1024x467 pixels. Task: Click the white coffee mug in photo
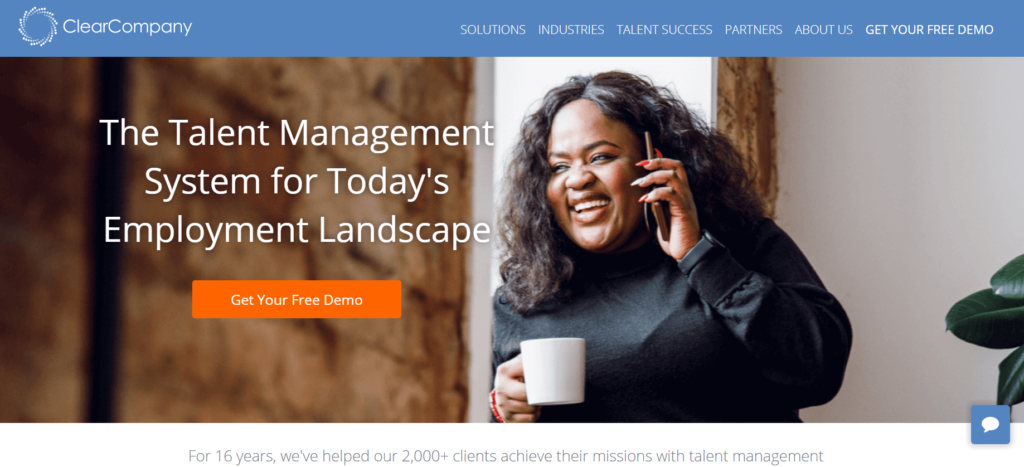[x=552, y=371]
